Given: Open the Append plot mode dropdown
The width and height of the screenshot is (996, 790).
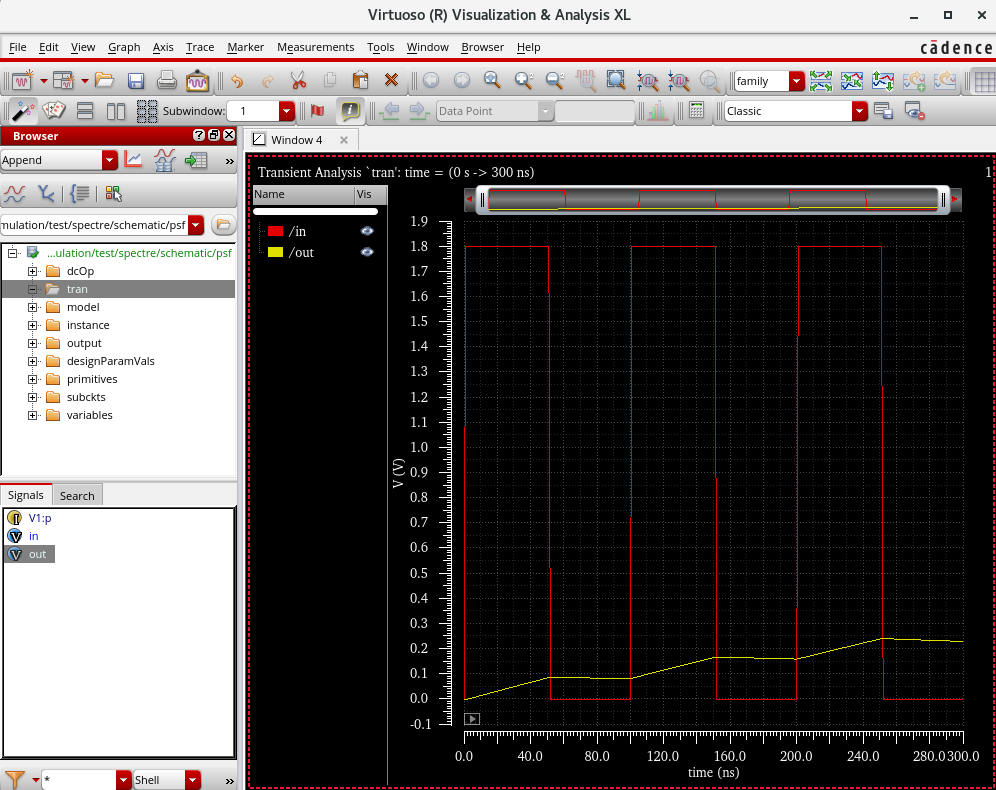Looking at the screenshot, I should point(109,160).
